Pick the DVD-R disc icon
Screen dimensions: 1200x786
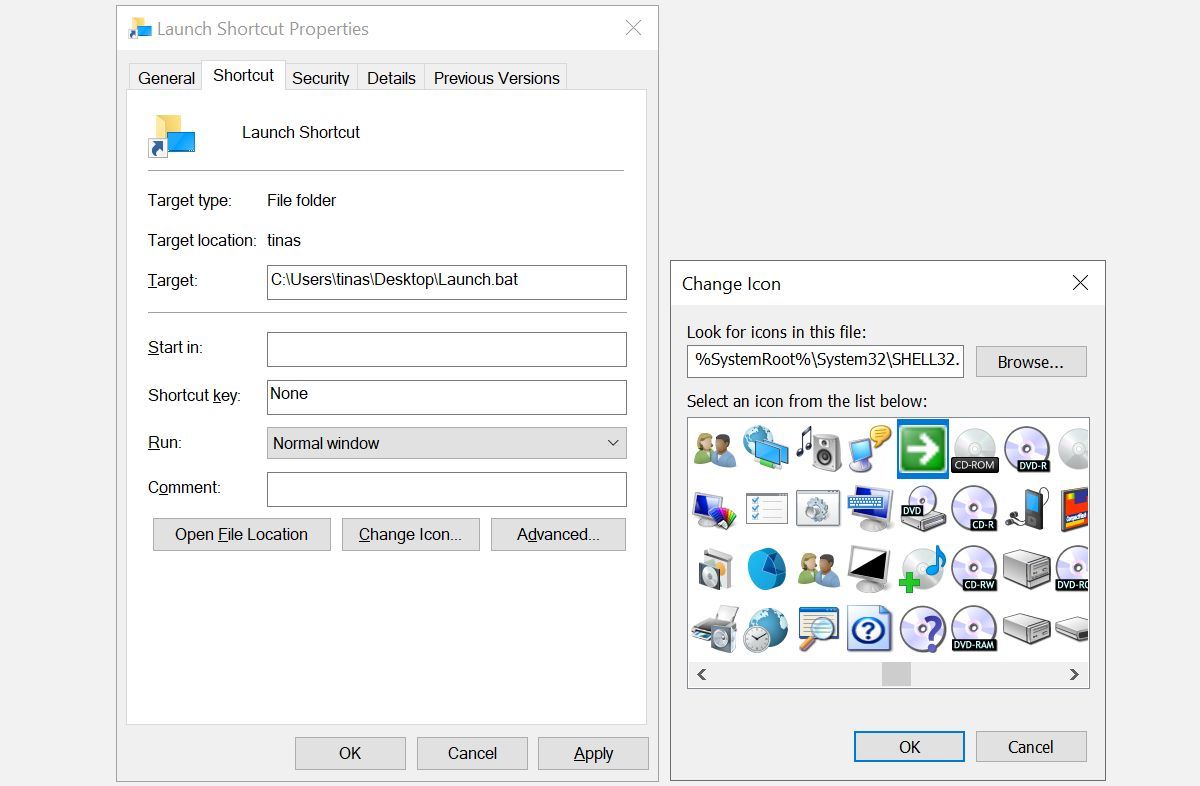click(x=1026, y=448)
